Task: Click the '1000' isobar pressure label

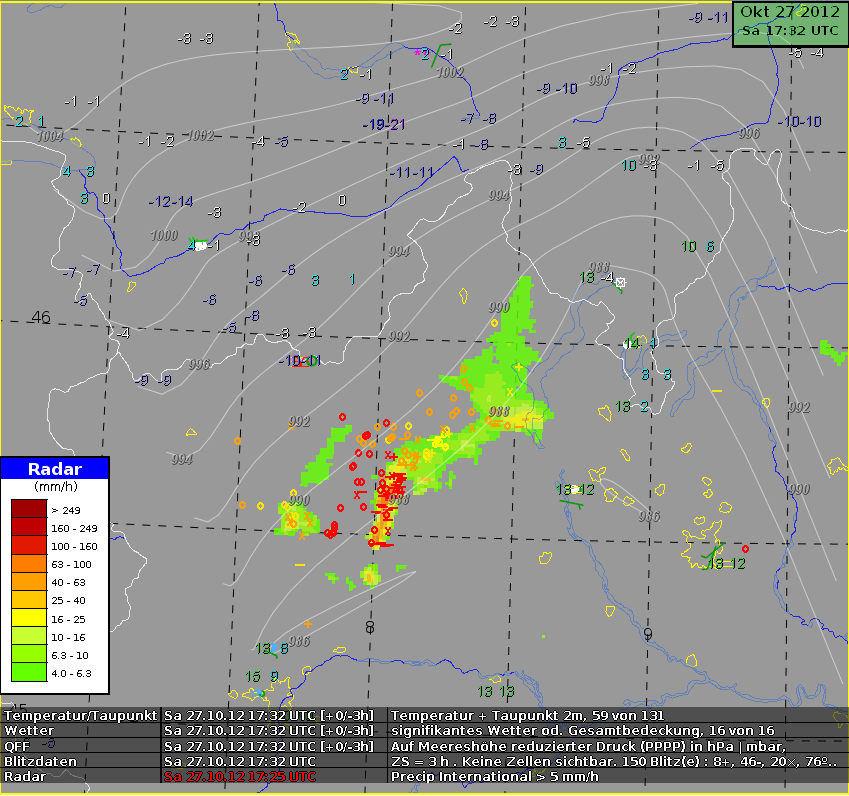Action: pyautogui.click(x=164, y=236)
